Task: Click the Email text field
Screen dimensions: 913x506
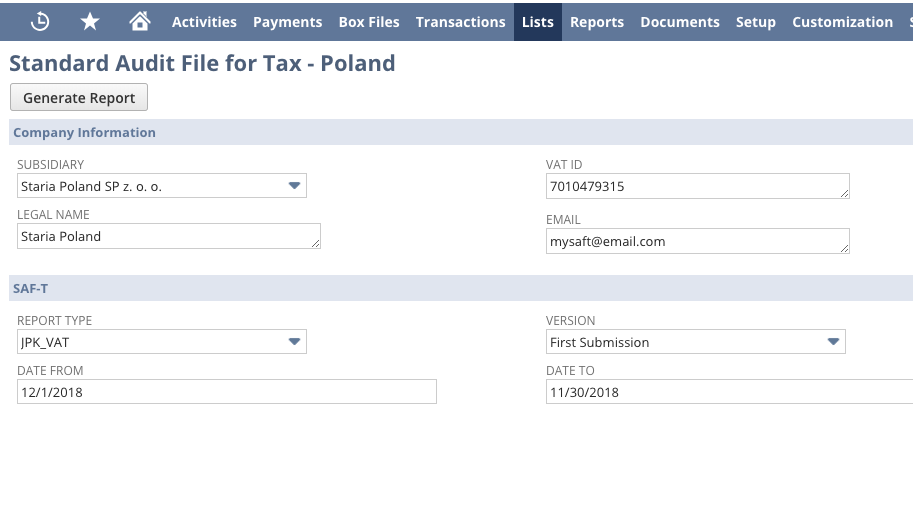Action: tap(698, 241)
